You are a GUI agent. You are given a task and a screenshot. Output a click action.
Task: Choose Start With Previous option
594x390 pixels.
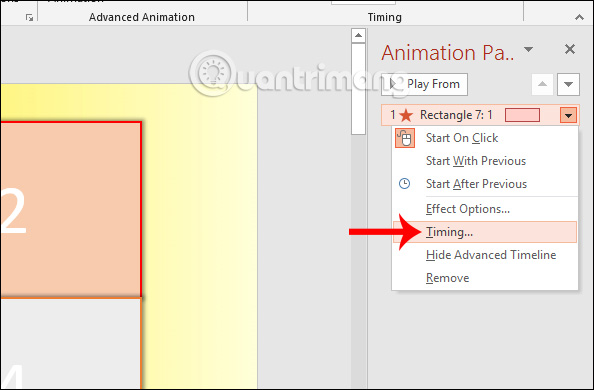[x=485, y=161]
